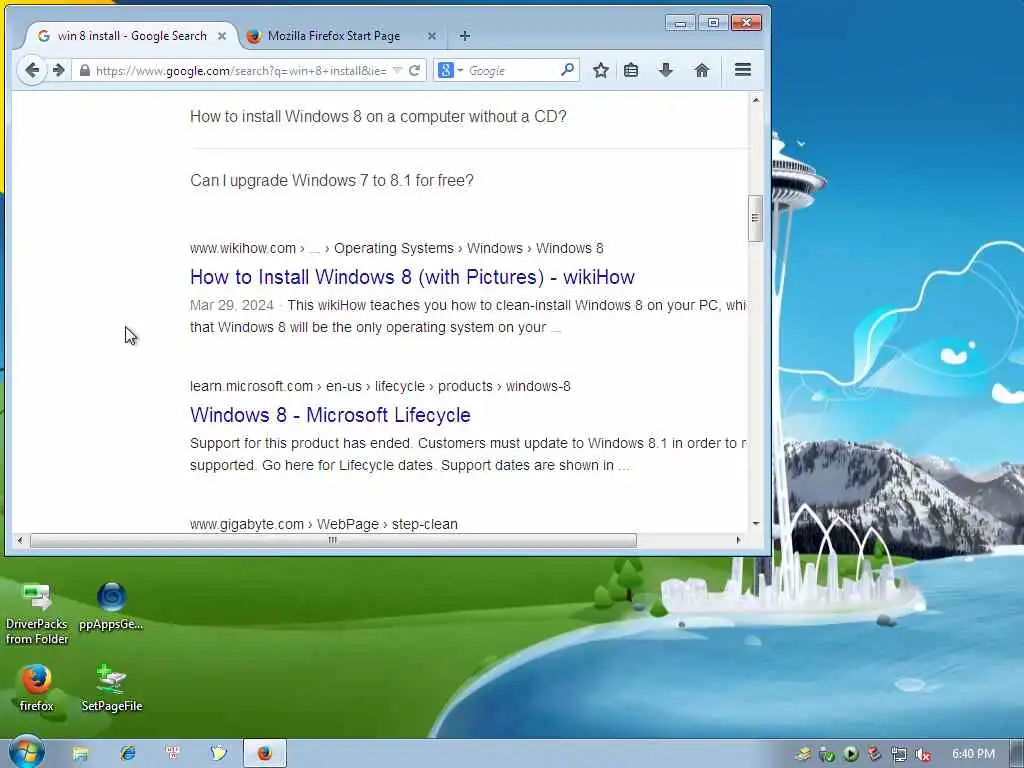This screenshot has width=1024, height=768.
Task: Click the scroll up arrow of the page
Action: pyautogui.click(x=756, y=100)
